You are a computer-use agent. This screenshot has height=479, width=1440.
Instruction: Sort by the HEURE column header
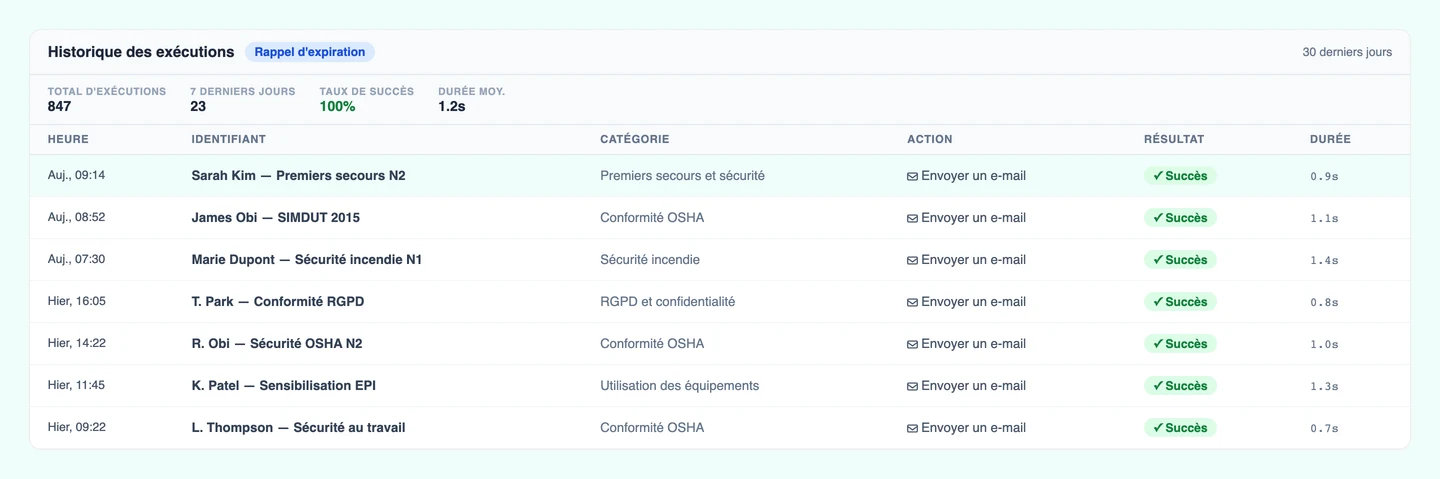click(x=68, y=139)
